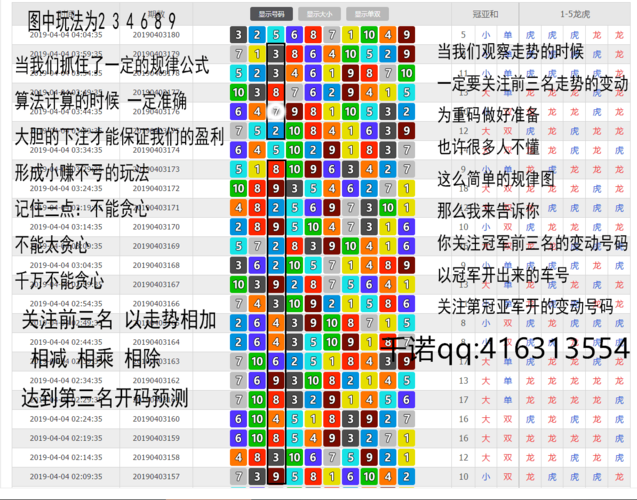Select issue number 20190403157
Image resolution: width=637 pixels, height=500 pixels.
click(156, 476)
